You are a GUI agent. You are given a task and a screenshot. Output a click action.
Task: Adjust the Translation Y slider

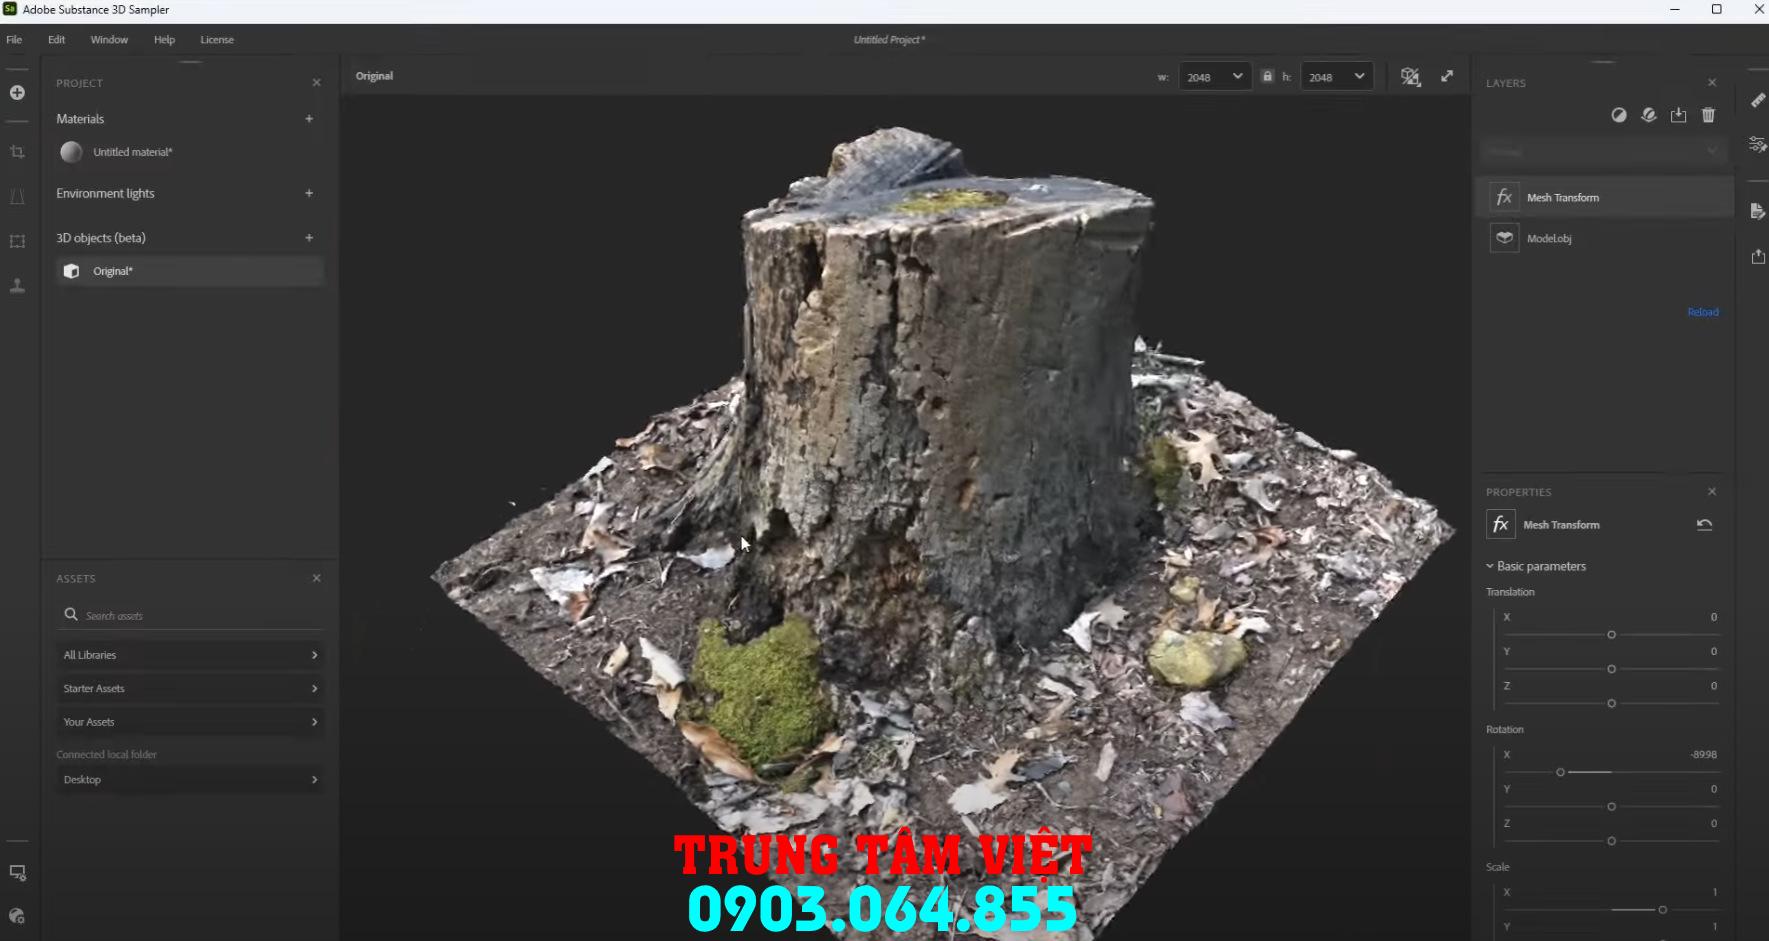click(1611, 669)
